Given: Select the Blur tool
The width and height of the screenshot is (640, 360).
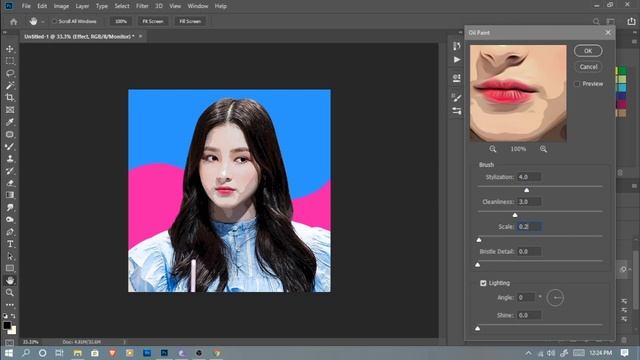Looking at the screenshot, I should pyautogui.click(x=10, y=207).
